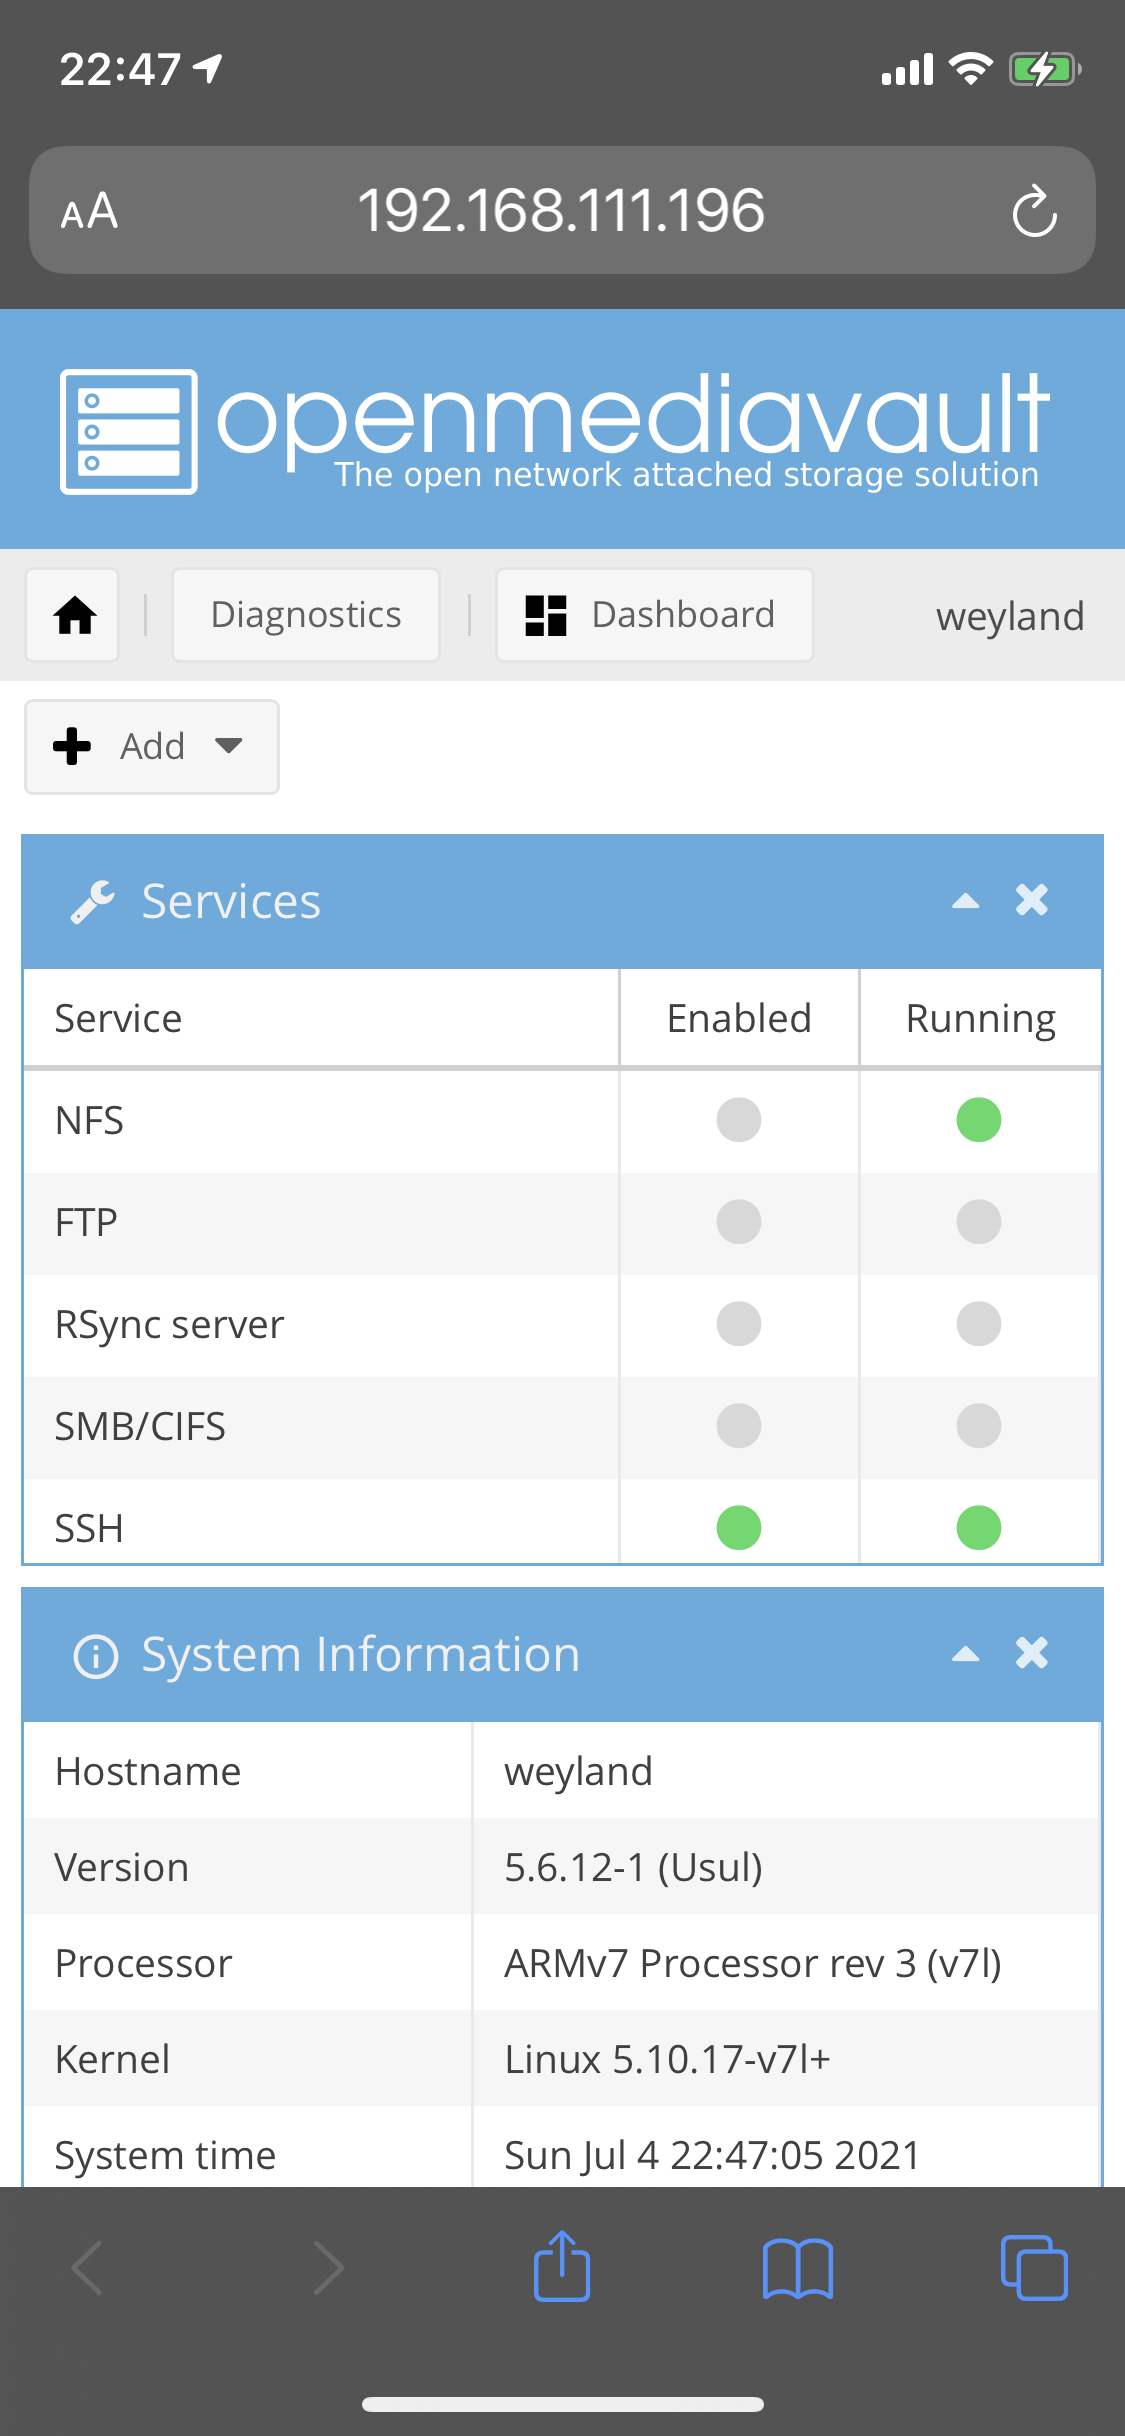Close the System Information widget
1125x2436 pixels.
[1032, 1653]
